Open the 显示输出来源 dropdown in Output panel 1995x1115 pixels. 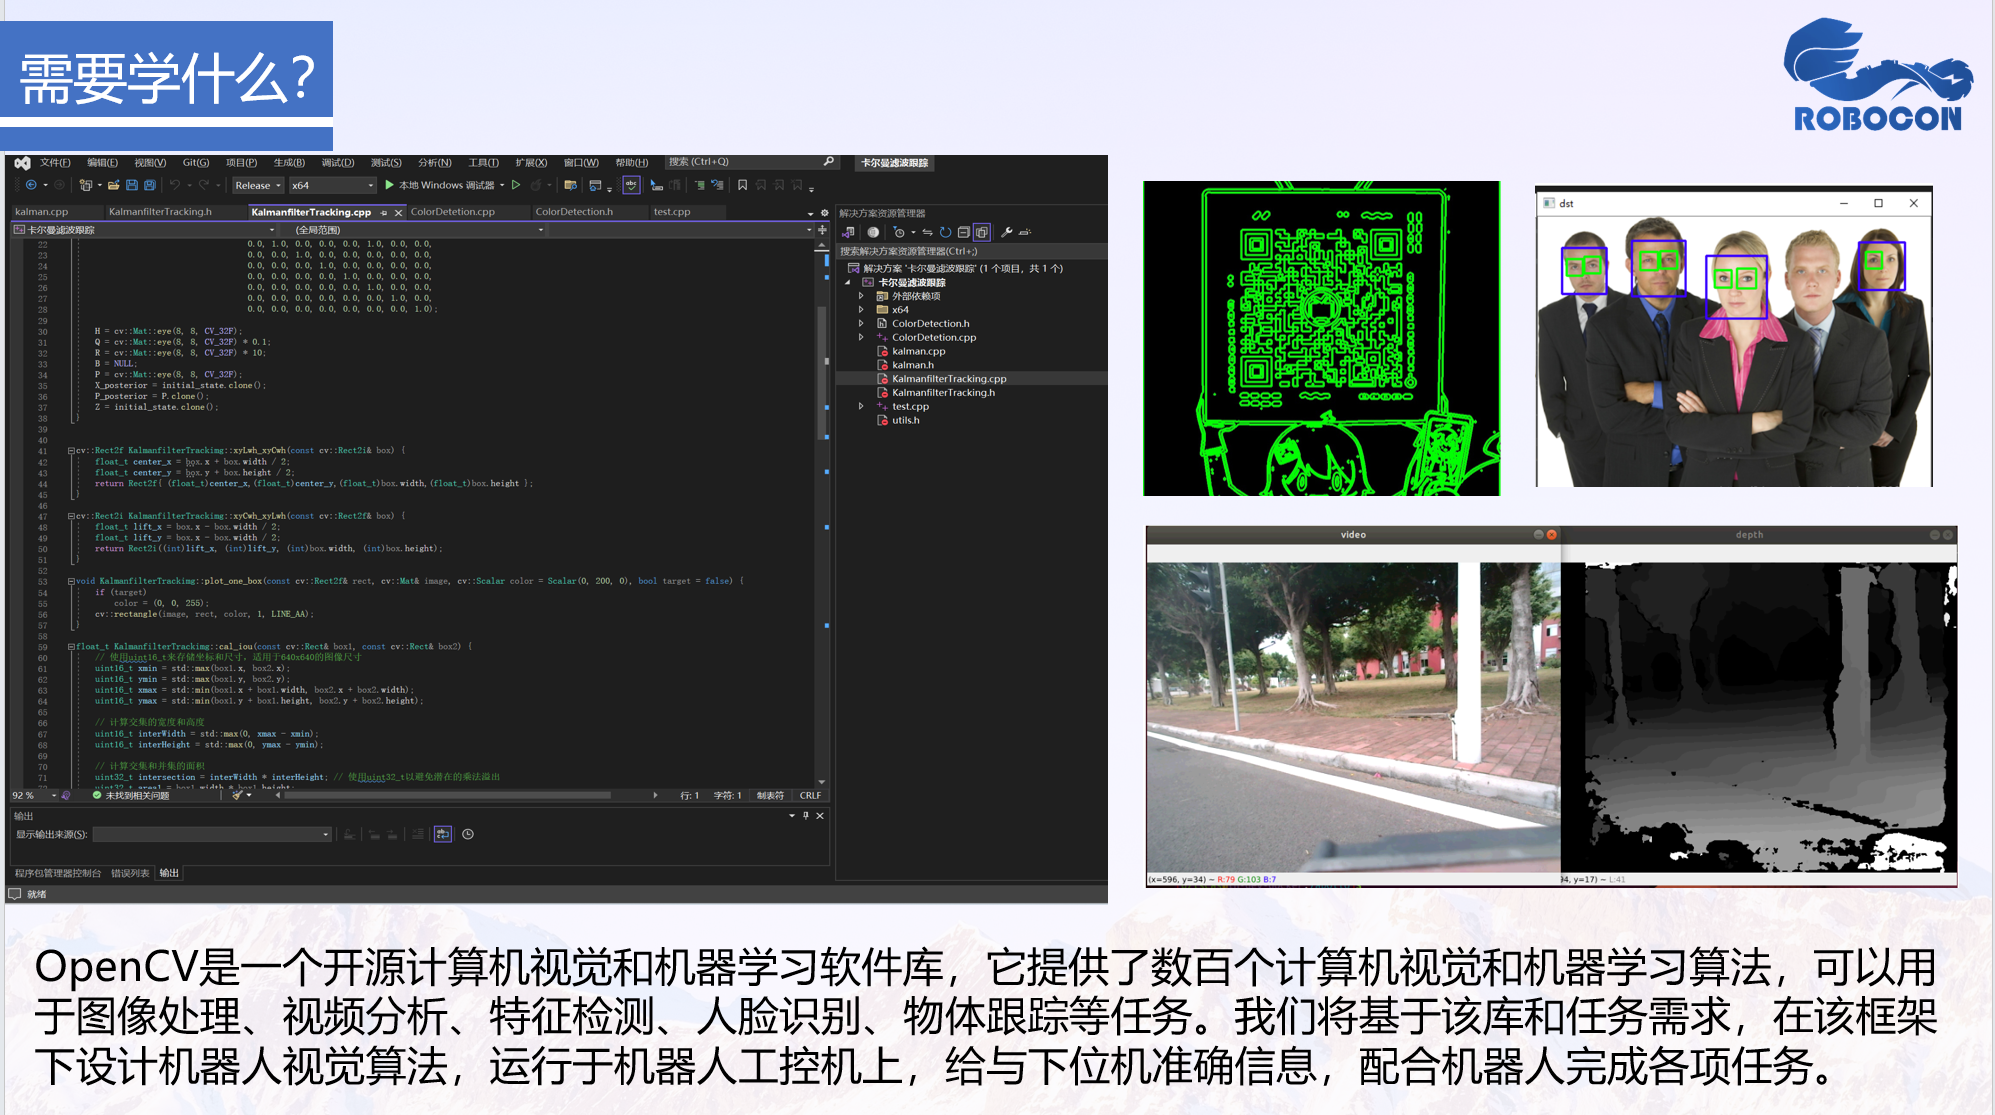(212, 834)
